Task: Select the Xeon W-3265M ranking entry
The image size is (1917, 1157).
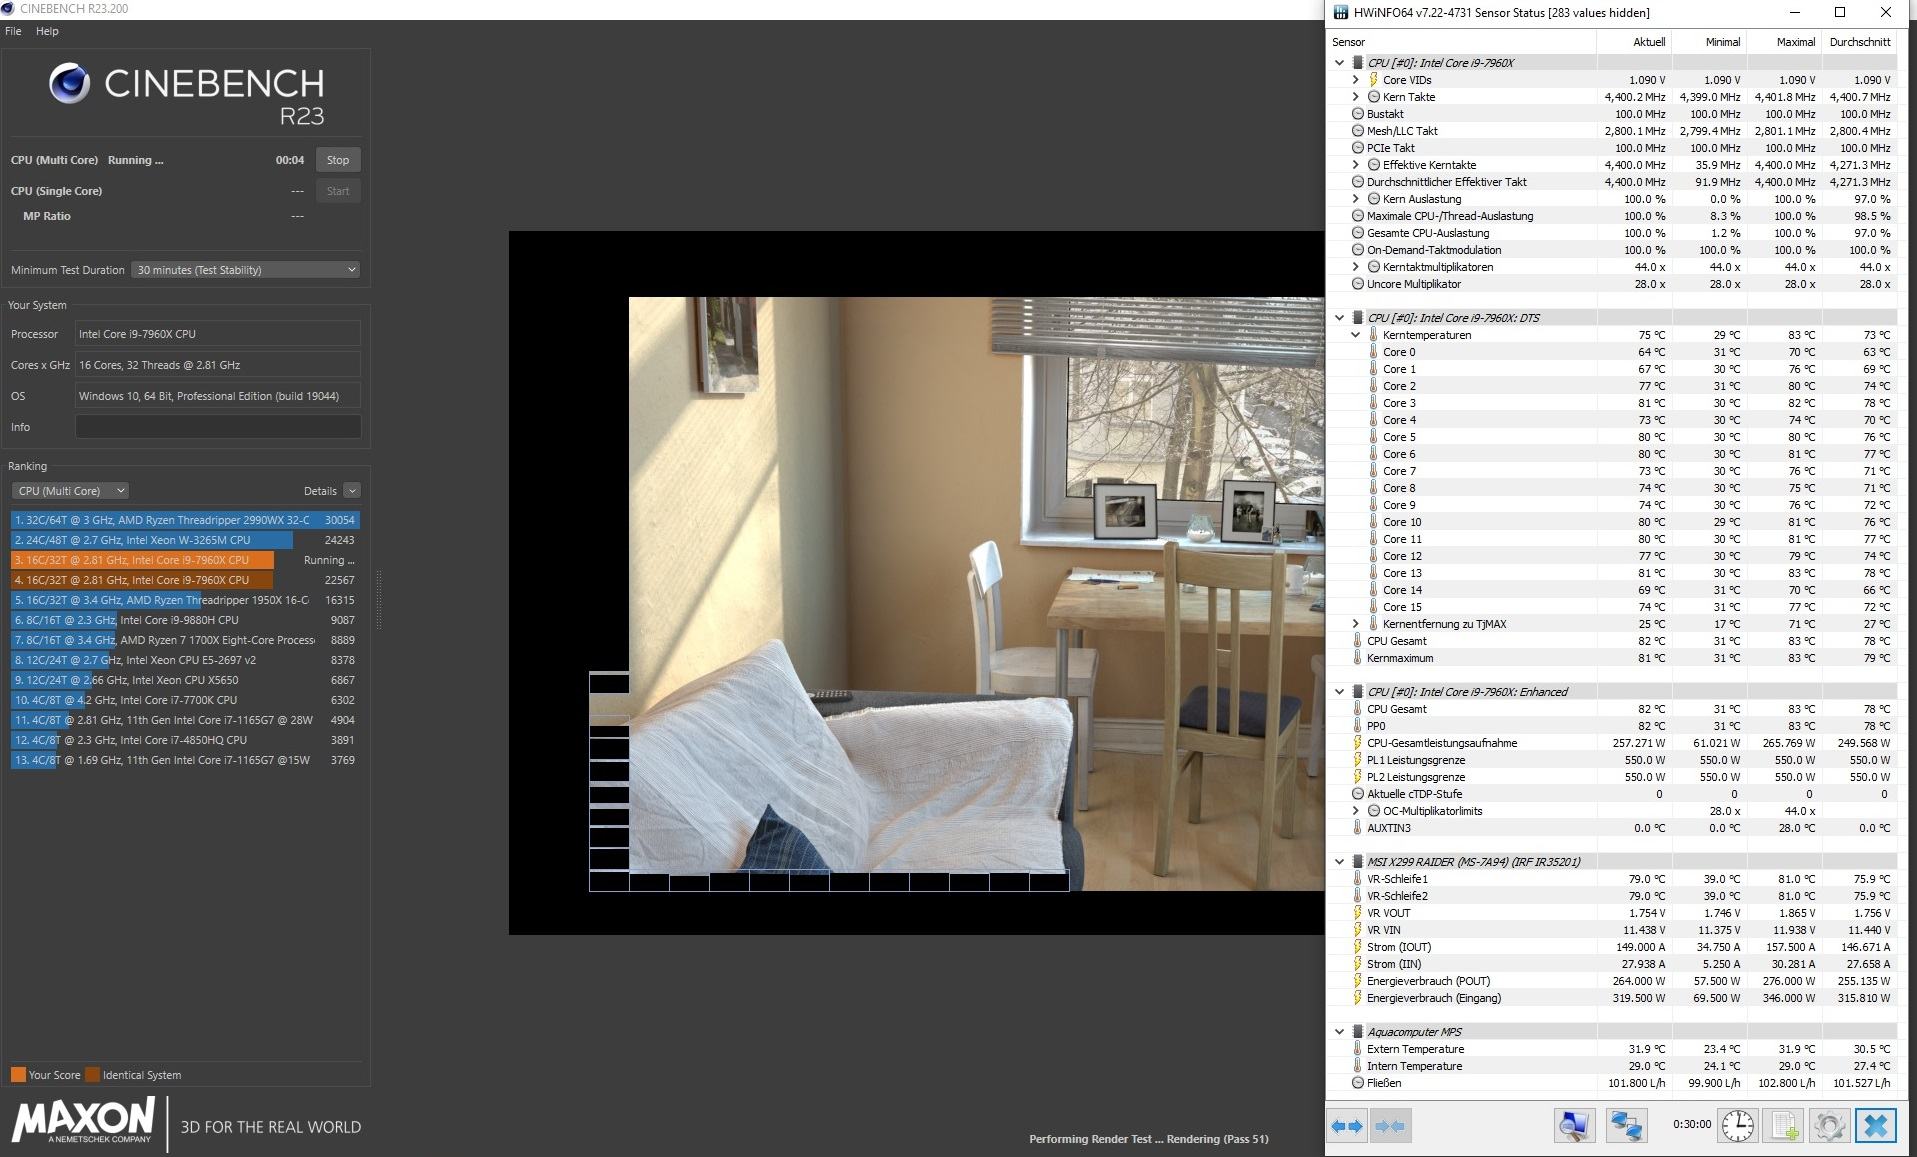Action: coord(185,540)
